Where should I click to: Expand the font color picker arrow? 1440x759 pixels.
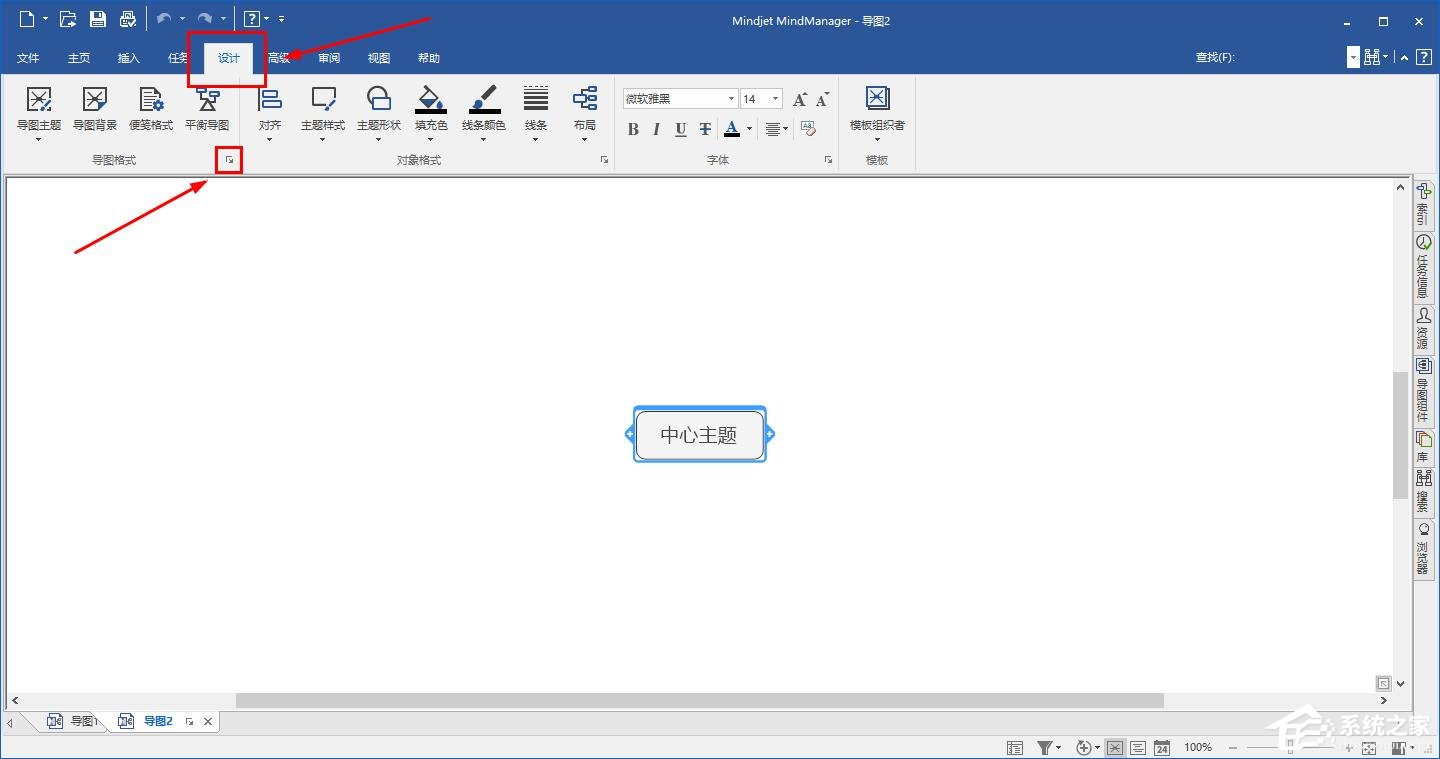click(x=749, y=129)
